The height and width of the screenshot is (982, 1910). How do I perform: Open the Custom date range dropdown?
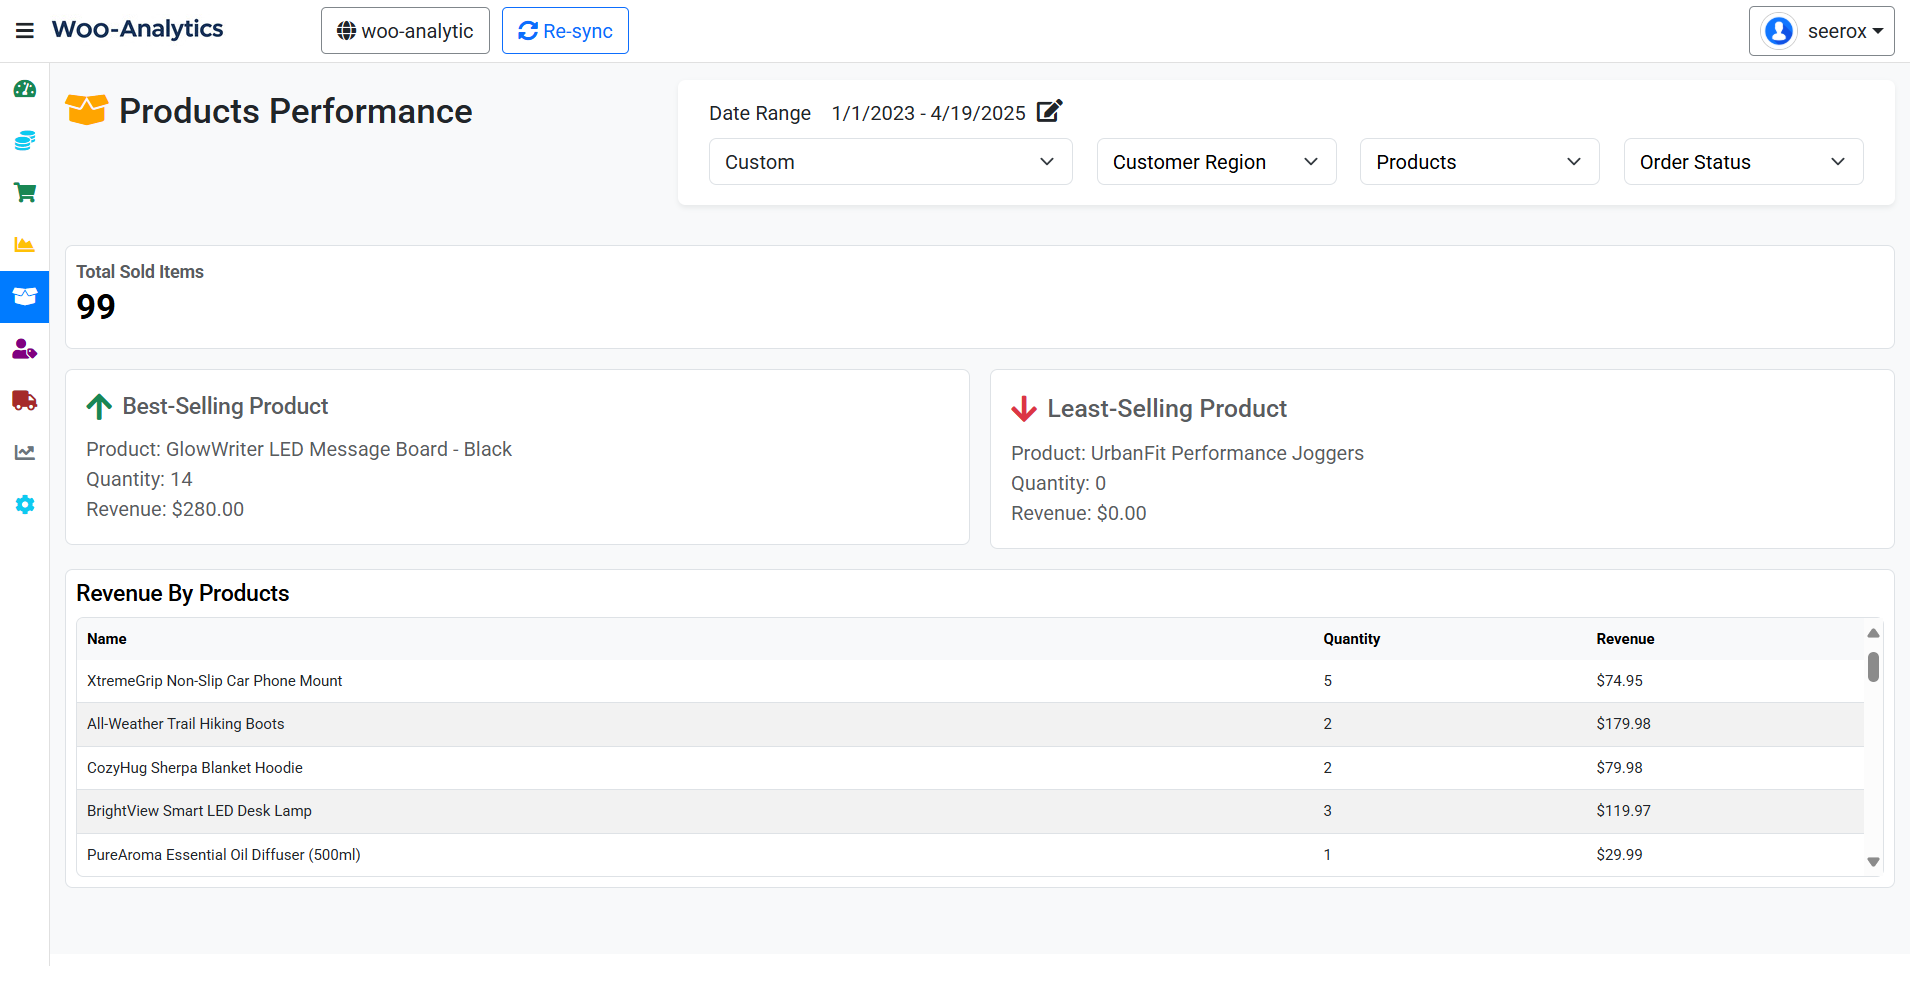[x=889, y=161]
